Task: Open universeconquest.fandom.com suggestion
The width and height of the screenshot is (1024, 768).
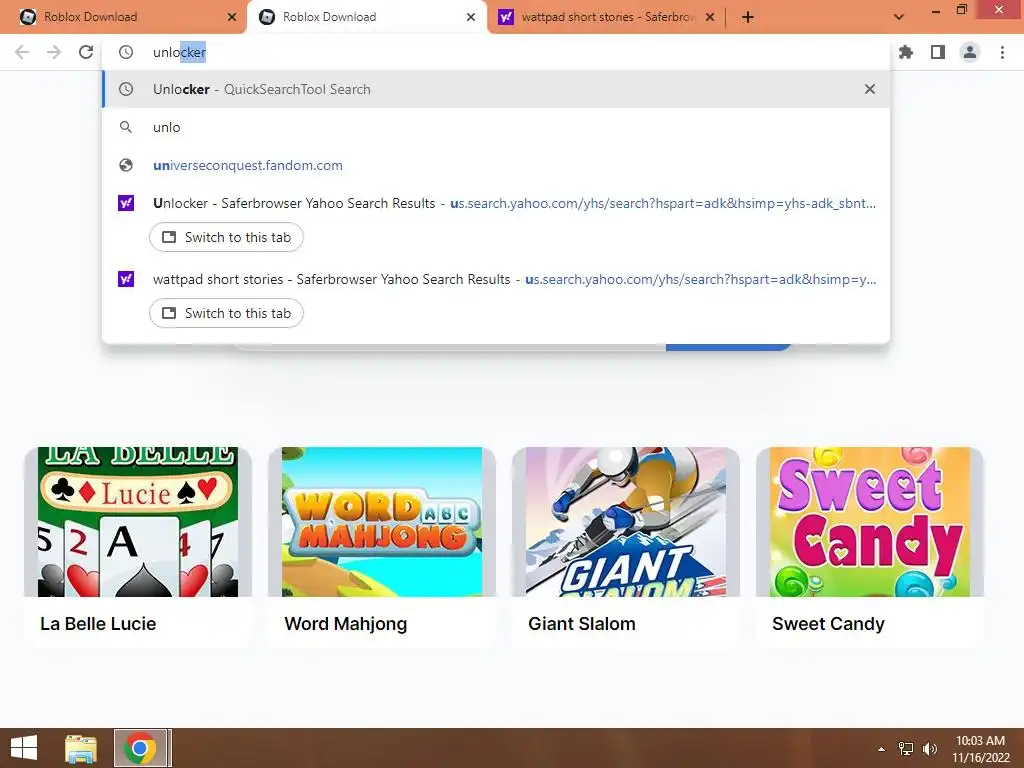Action: point(496,165)
